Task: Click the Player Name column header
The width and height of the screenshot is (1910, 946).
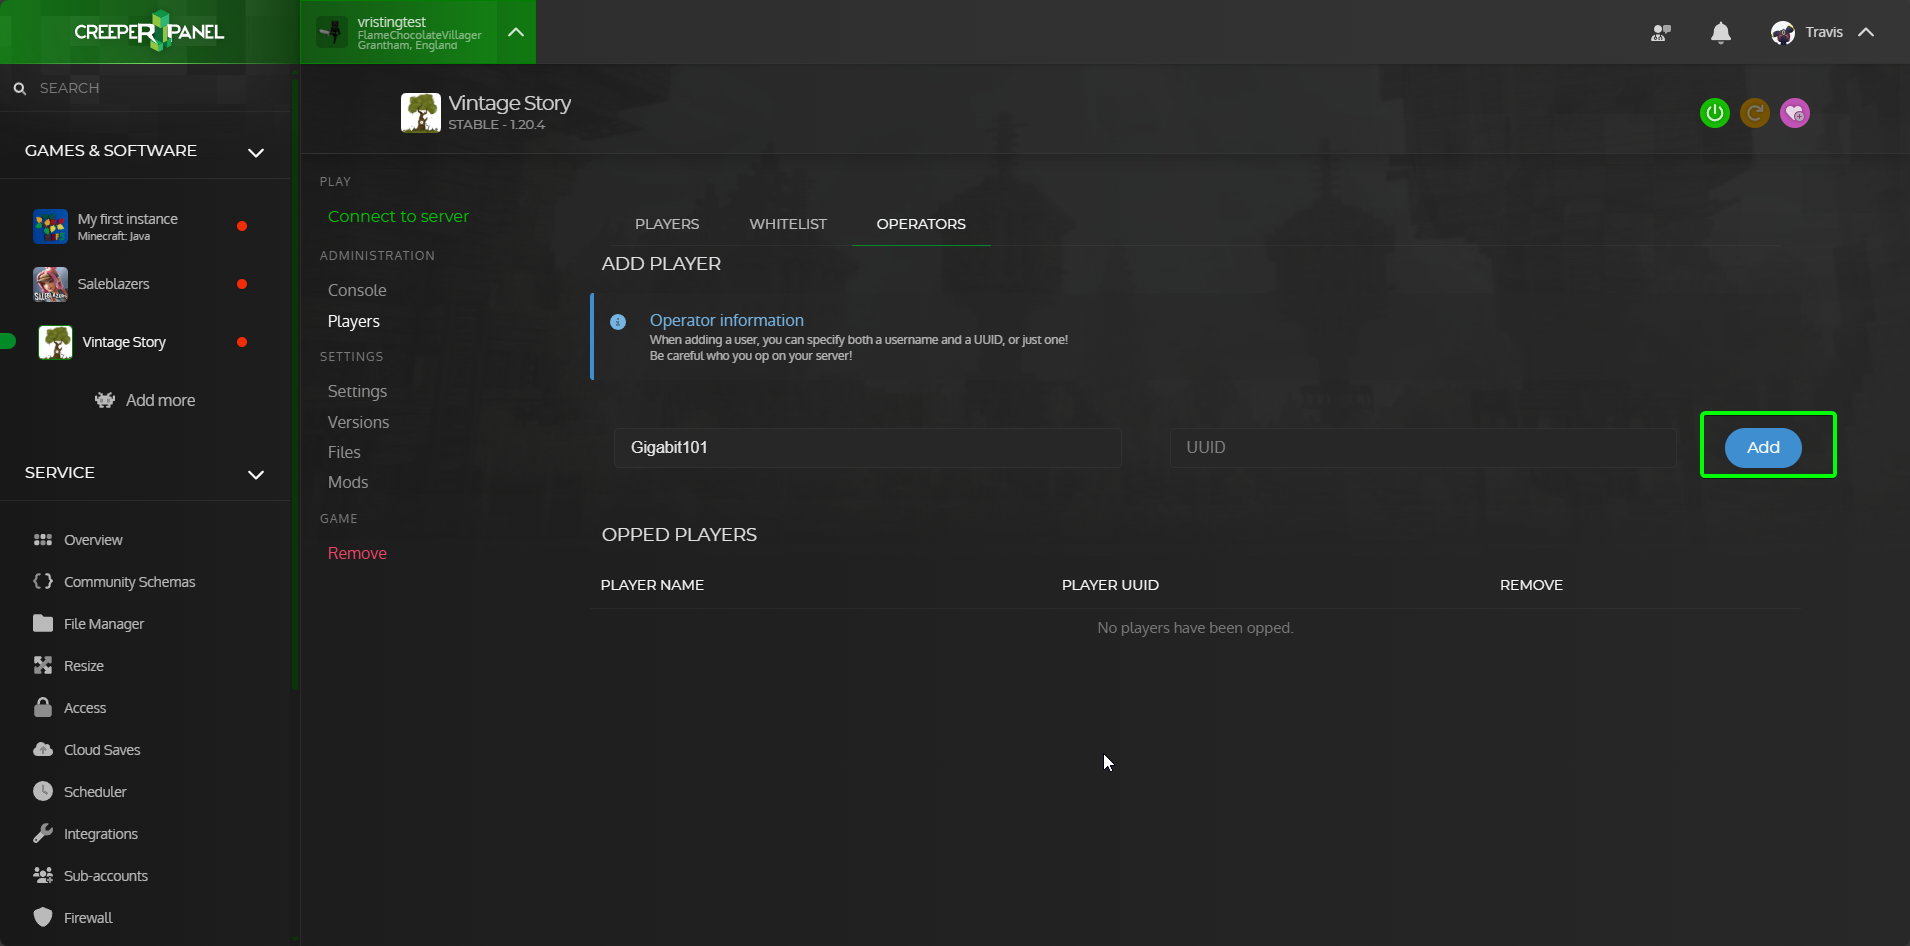Action: click(x=652, y=585)
